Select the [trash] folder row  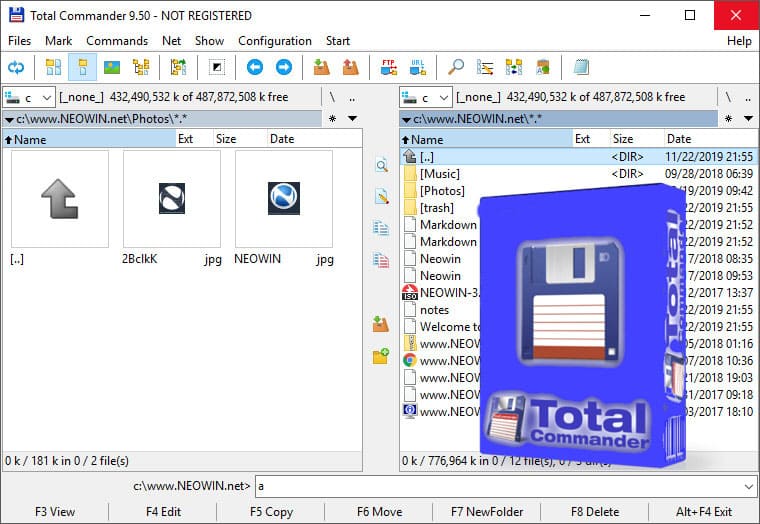[579, 208]
